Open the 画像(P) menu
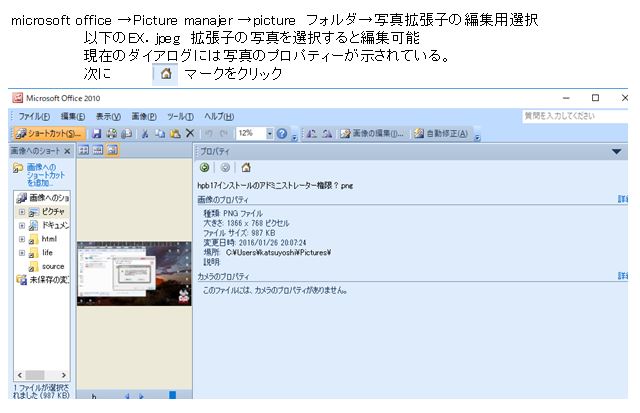 (x=144, y=116)
